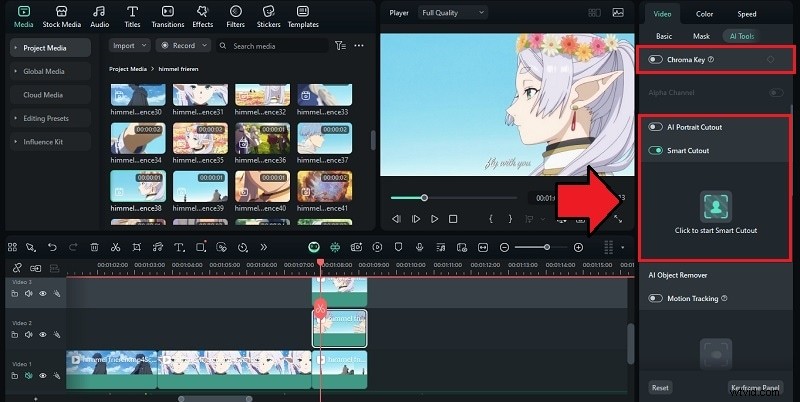This screenshot has height=402, width=800.
Task: Click the layout grid icon in timeline toolbar
Action: 12,247
